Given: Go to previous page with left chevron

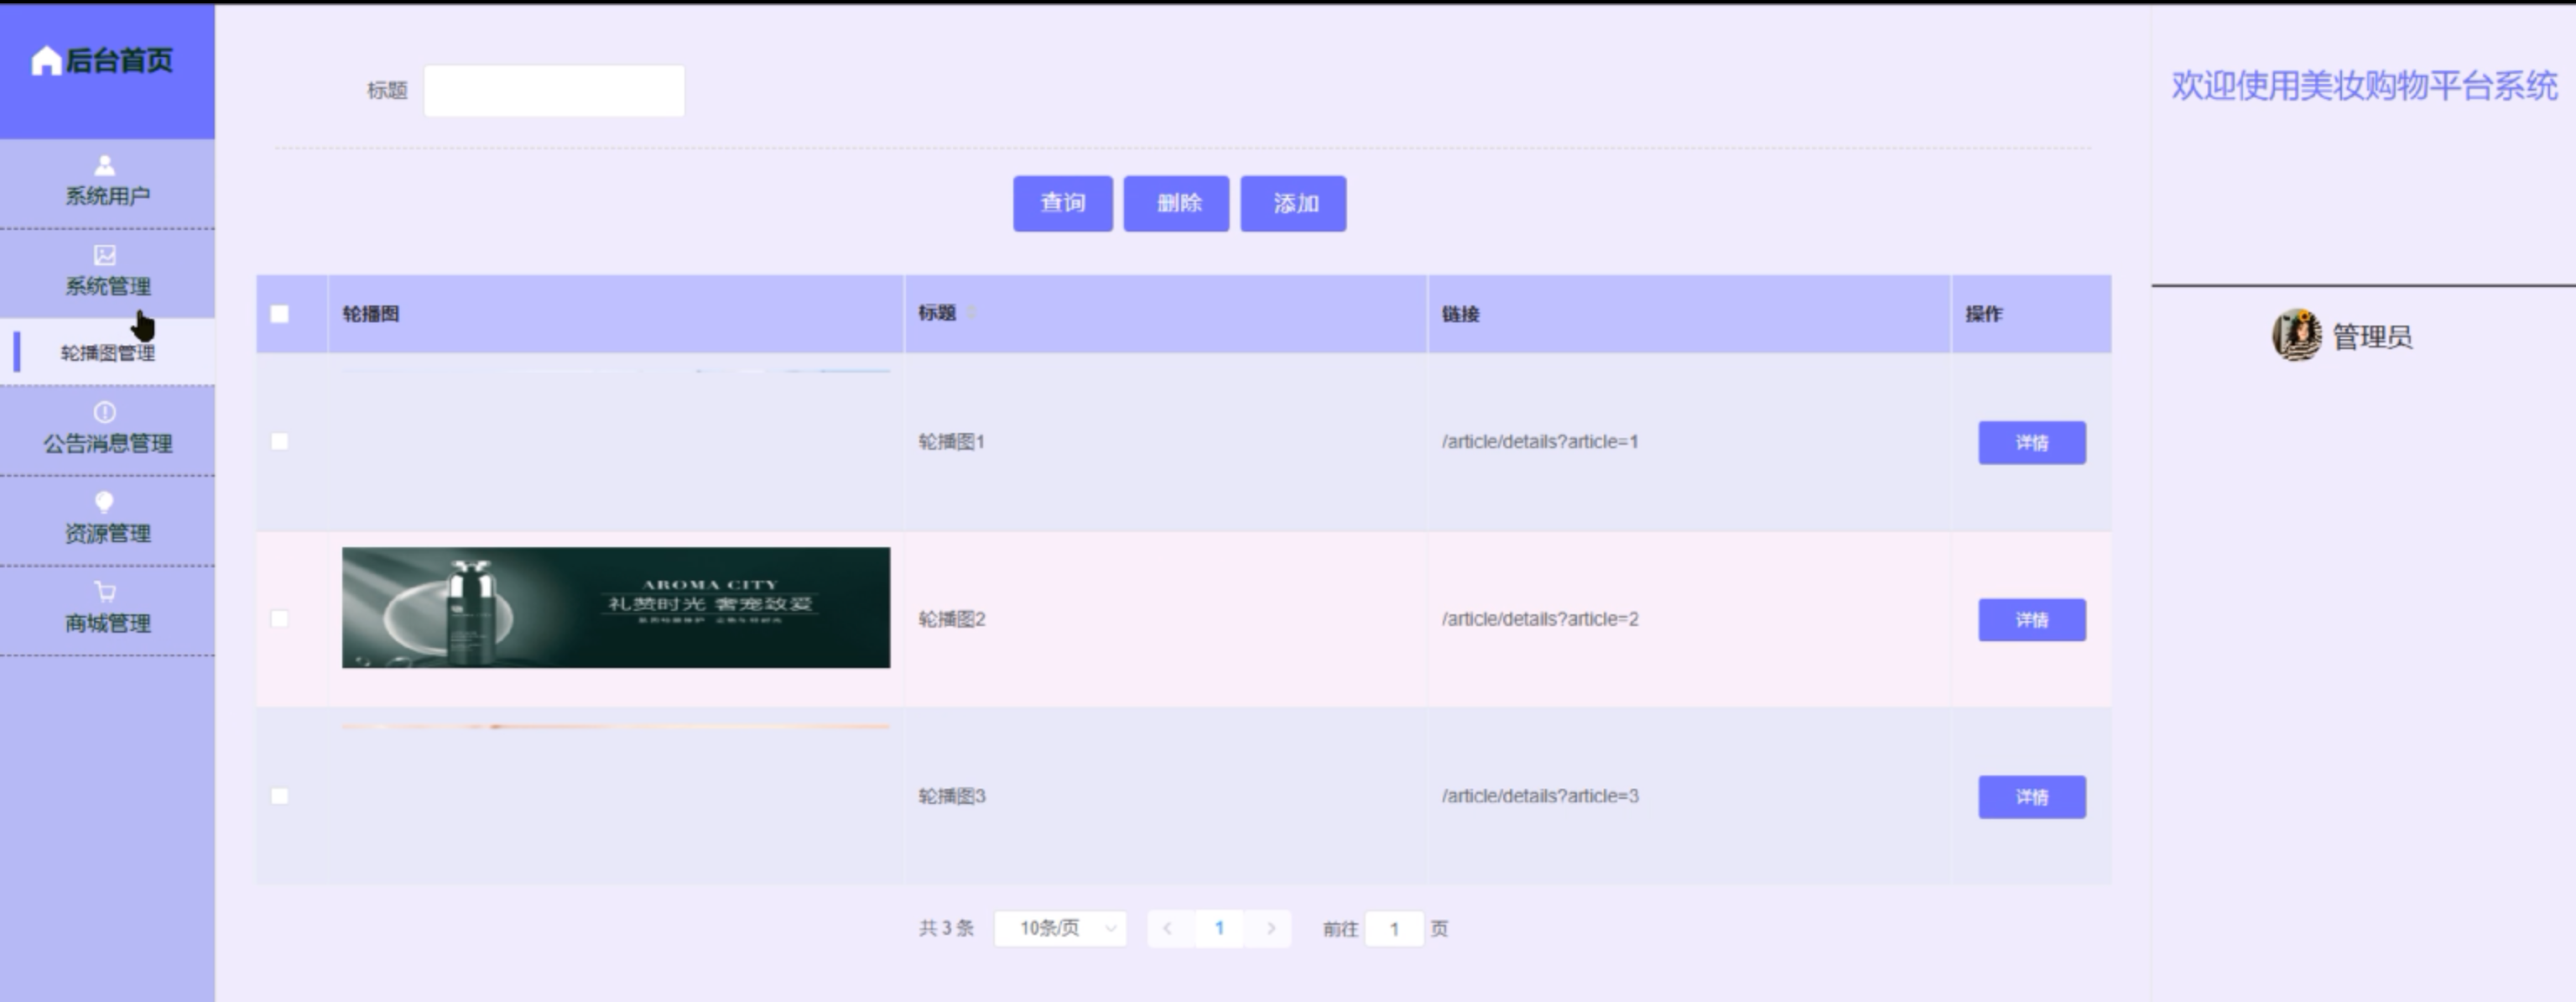Looking at the screenshot, I should pos(1167,928).
